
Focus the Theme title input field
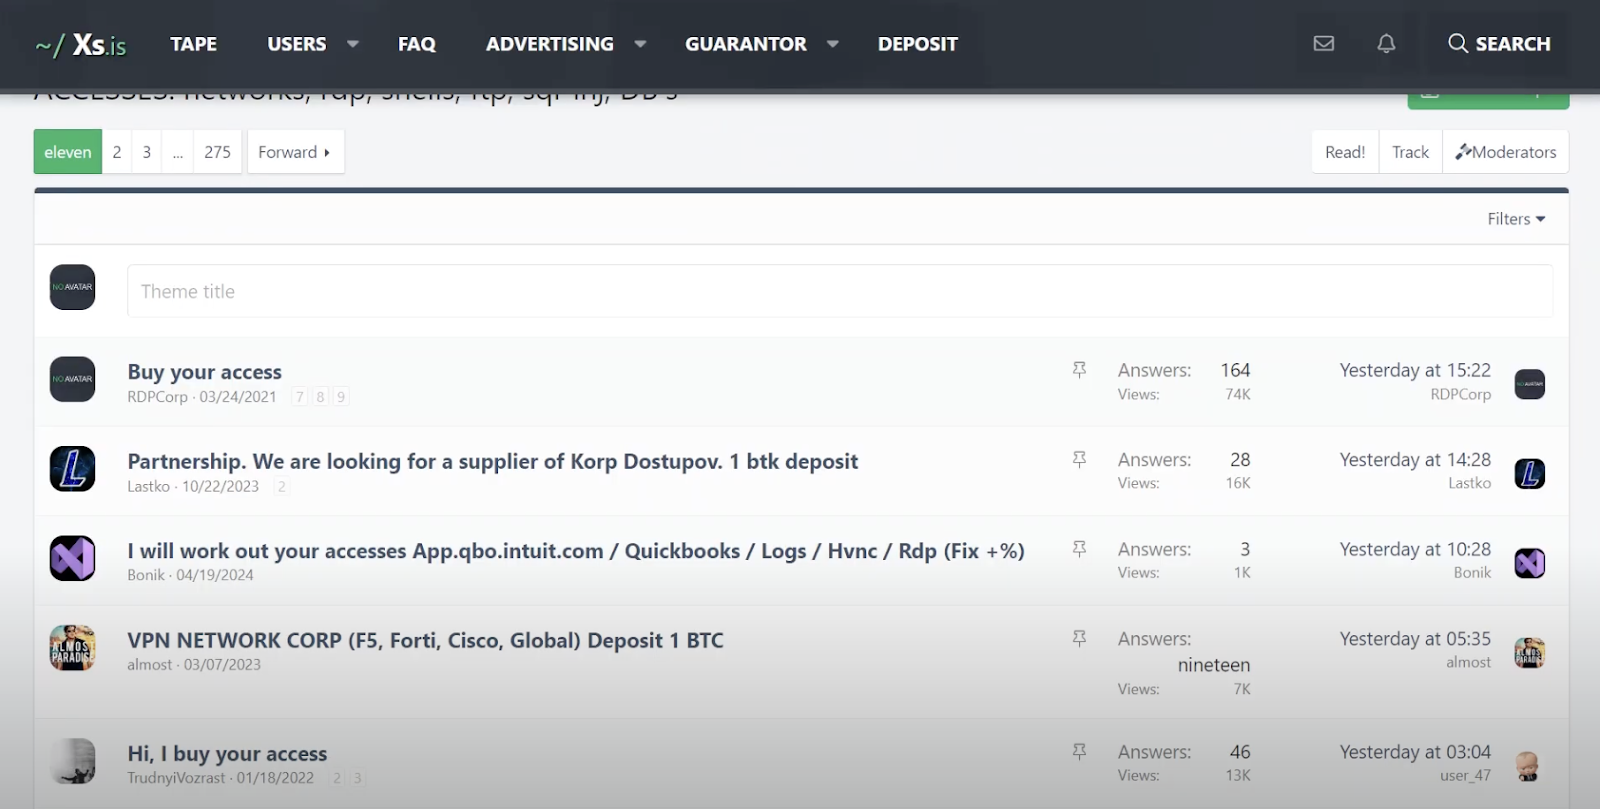click(840, 291)
